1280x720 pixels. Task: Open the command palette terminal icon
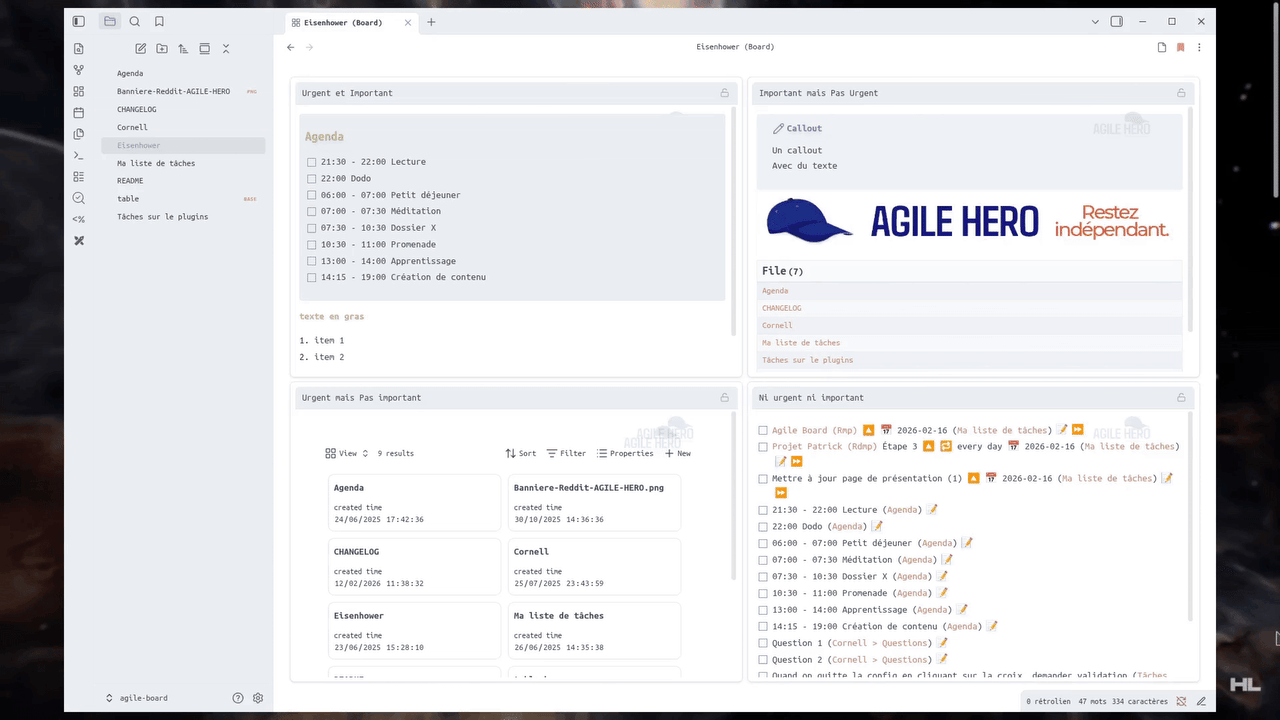[x=79, y=155]
